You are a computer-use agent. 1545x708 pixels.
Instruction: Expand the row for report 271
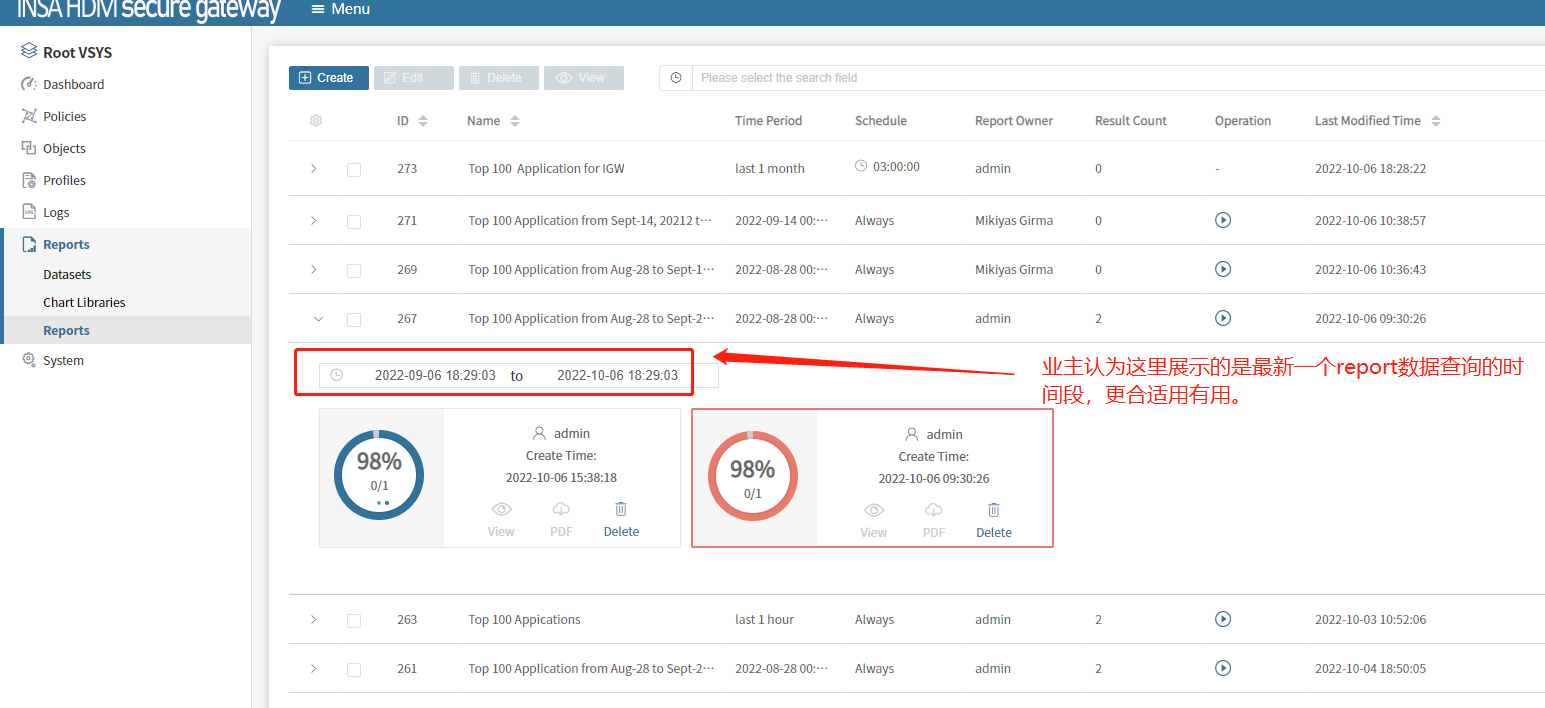point(314,220)
